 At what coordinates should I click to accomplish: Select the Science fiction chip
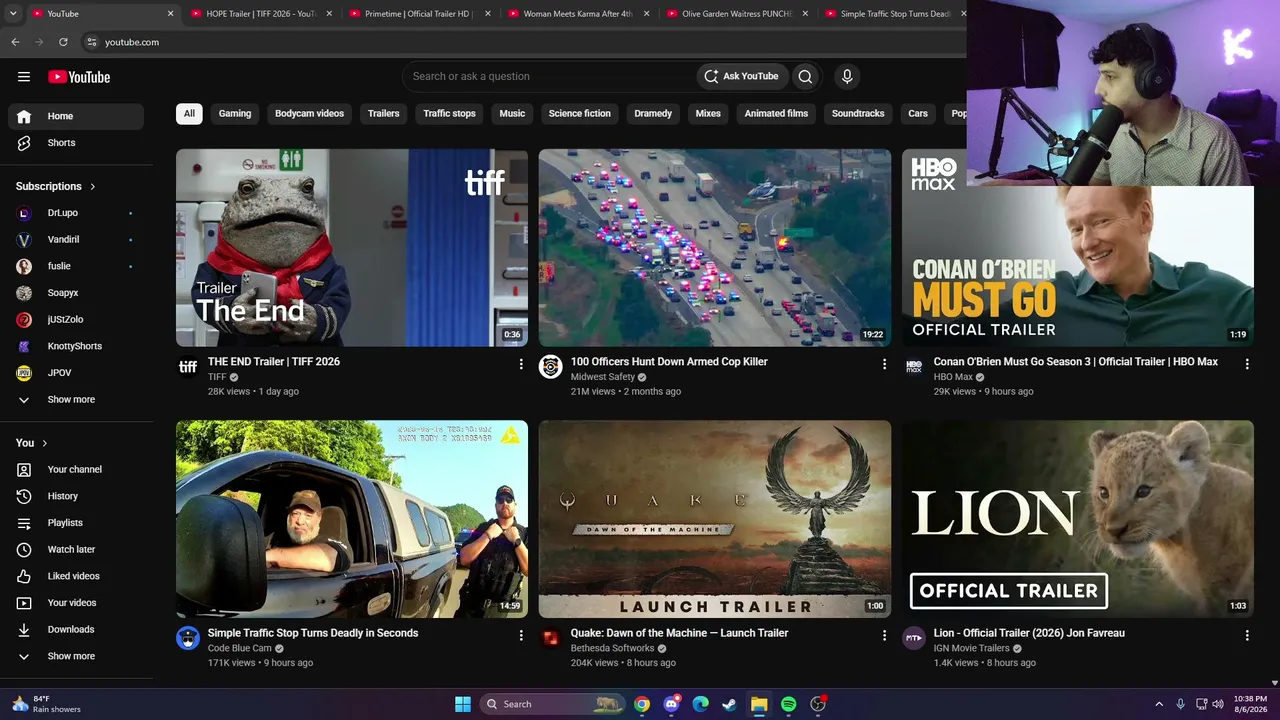point(579,113)
